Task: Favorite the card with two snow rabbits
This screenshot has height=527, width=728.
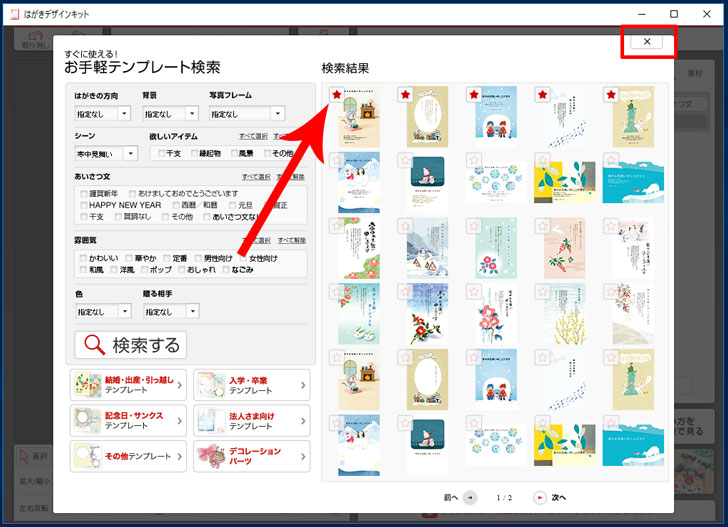Action: tap(337, 292)
